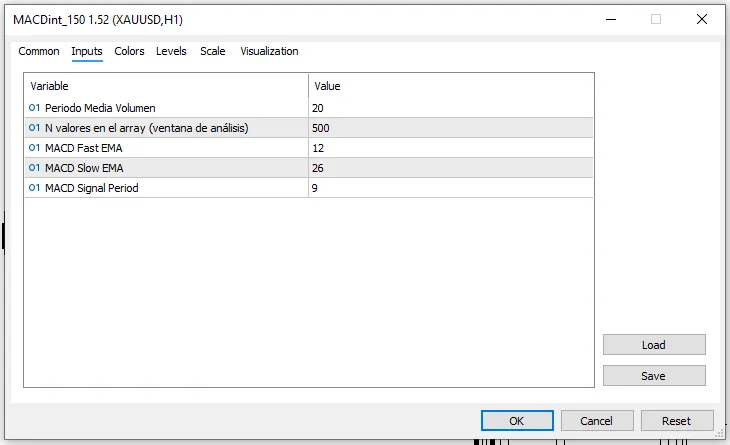Click the type icon next to MACD Signal Period

(34, 188)
